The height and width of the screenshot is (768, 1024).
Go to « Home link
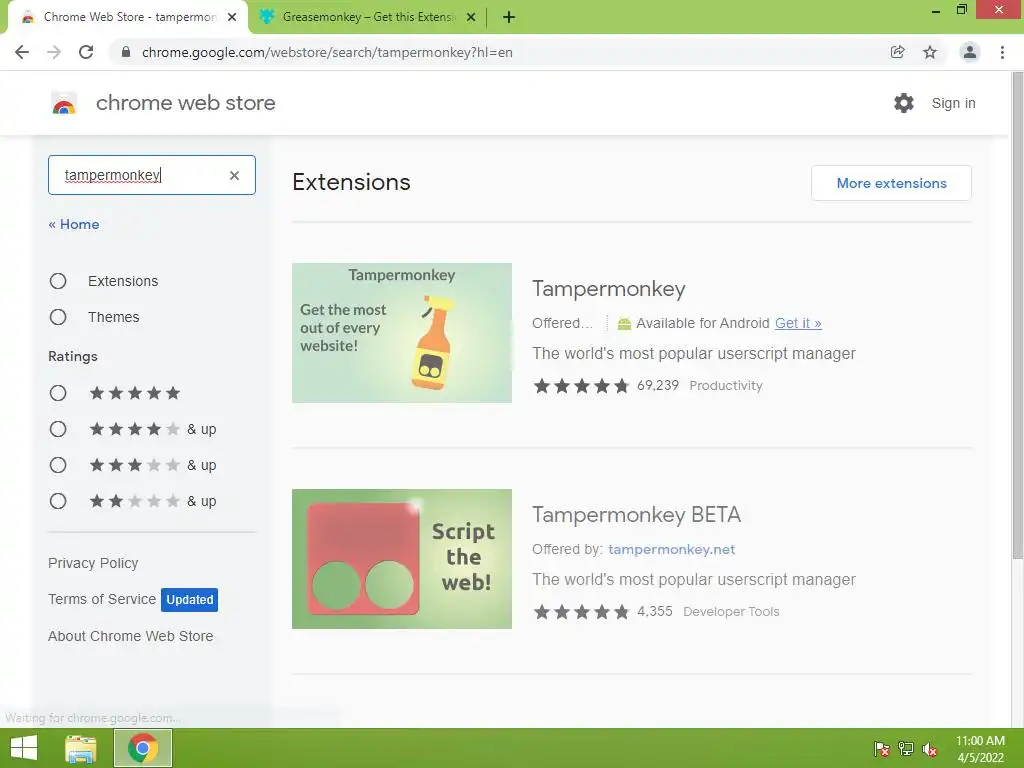(x=74, y=224)
